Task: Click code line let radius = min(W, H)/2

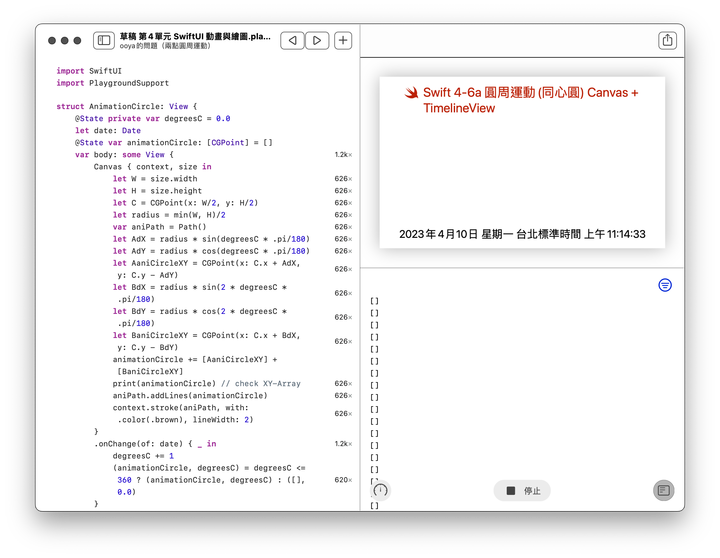Action: [x=169, y=215]
